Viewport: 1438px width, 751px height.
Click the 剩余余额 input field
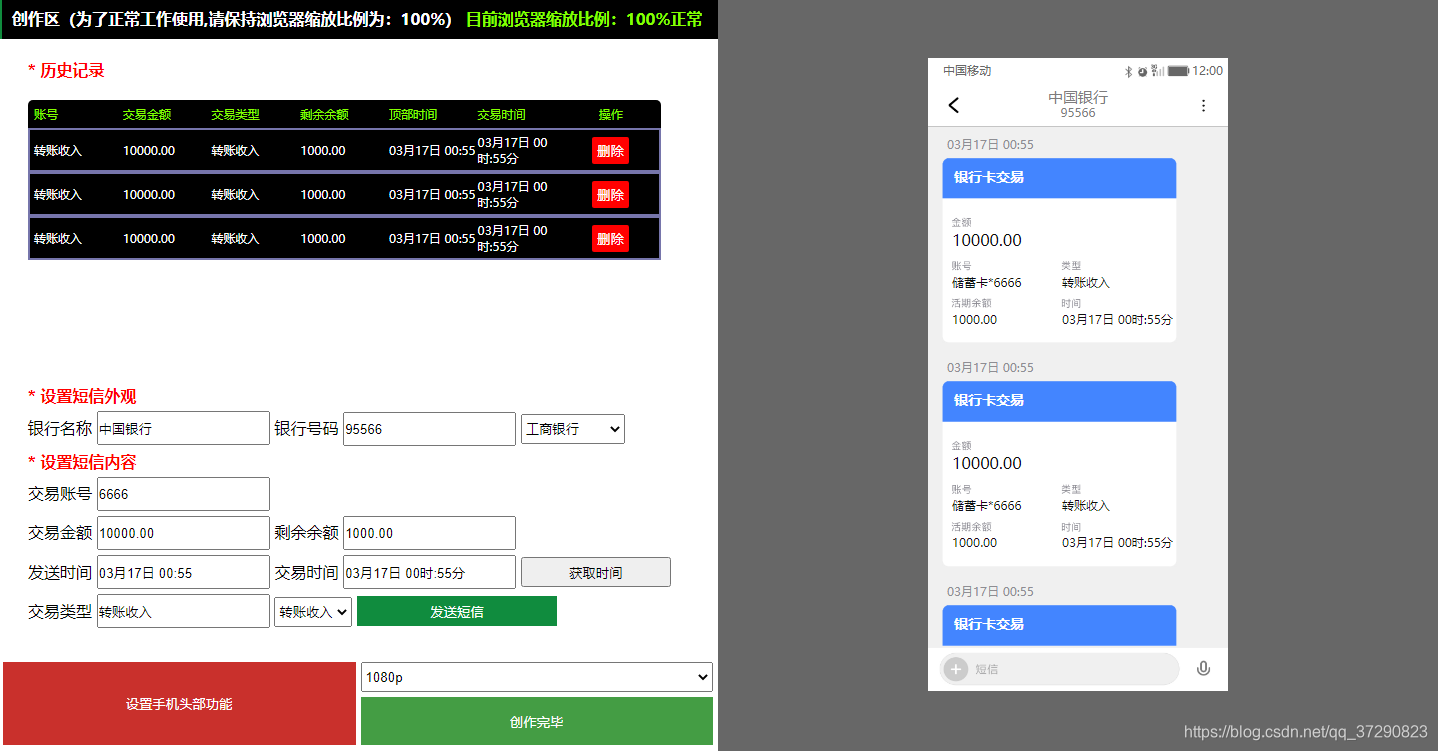point(429,533)
